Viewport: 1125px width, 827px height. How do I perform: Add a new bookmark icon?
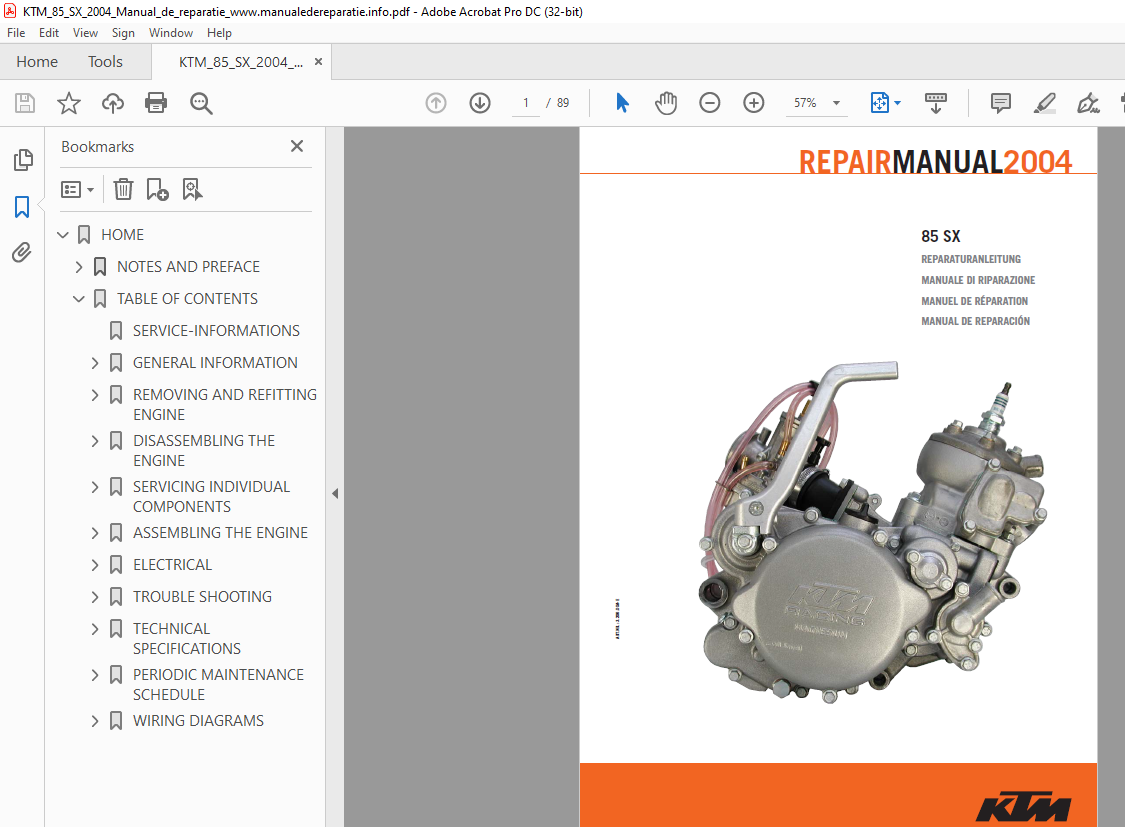click(157, 189)
